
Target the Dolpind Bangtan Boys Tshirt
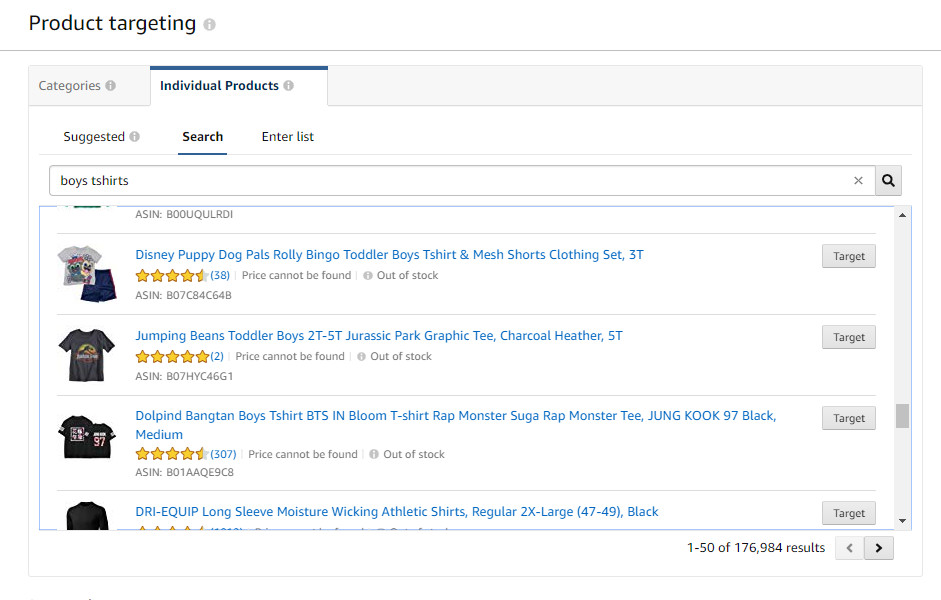pyautogui.click(x=848, y=418)
